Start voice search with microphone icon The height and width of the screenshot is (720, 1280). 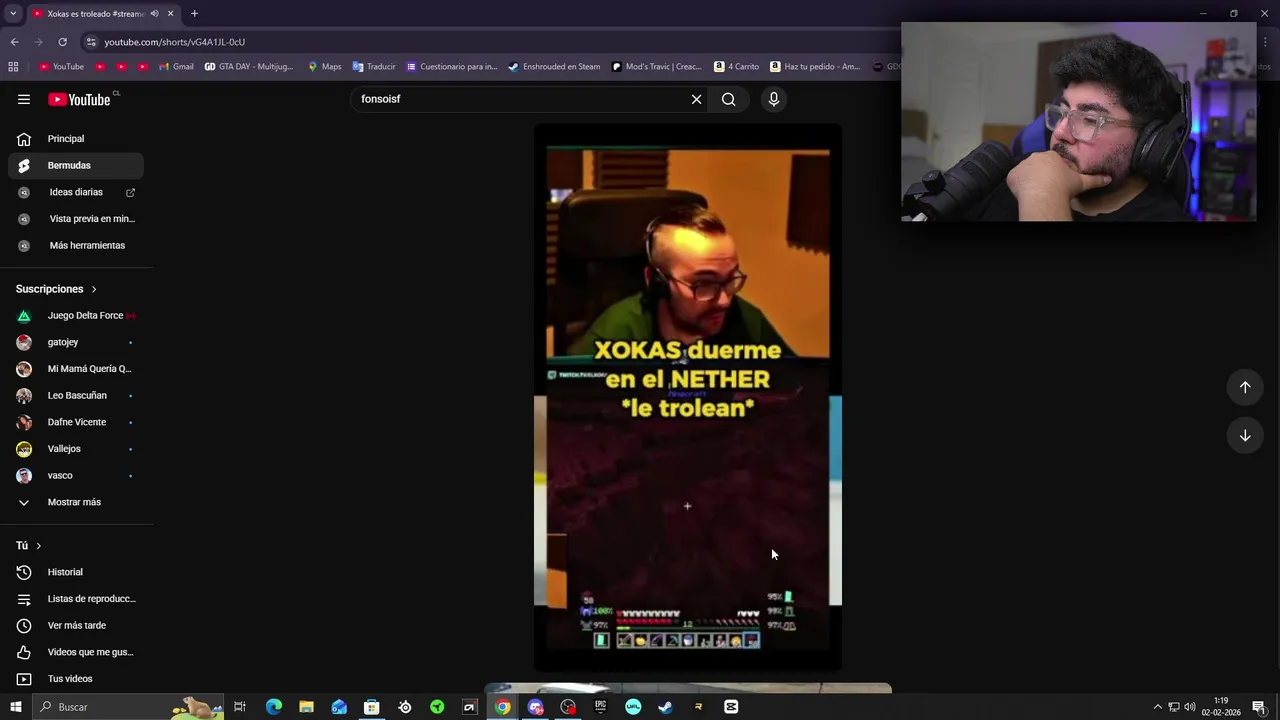773,99
